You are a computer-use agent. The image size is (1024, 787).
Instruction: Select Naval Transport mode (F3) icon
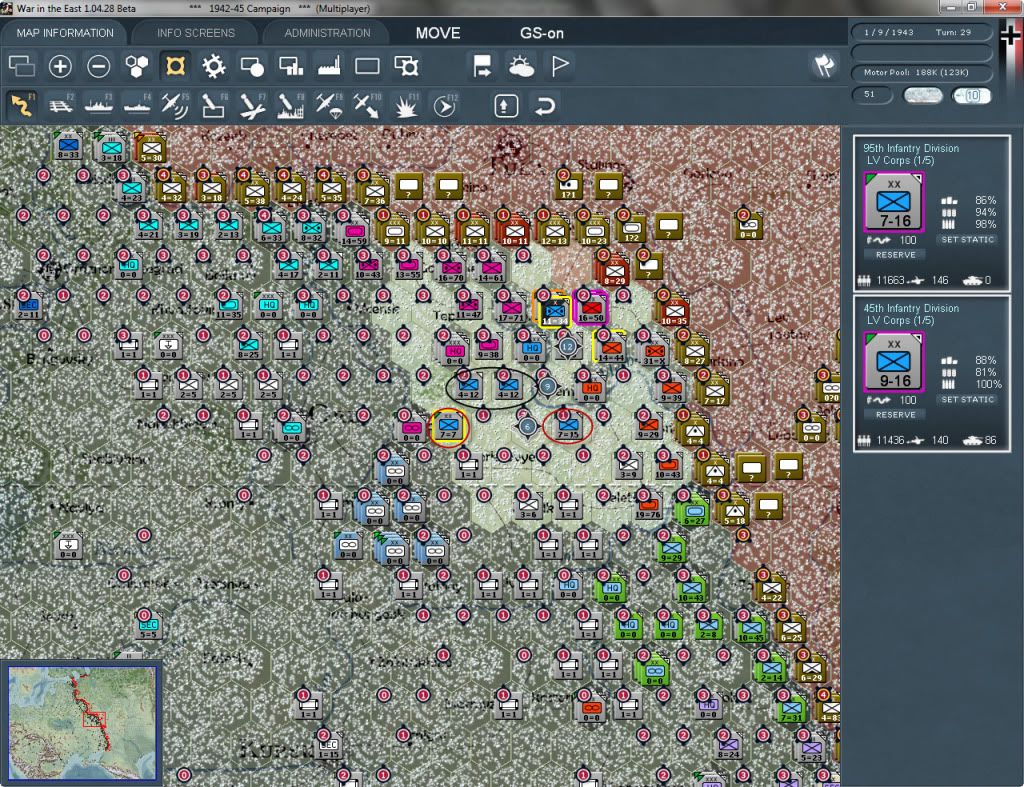pyautogui.click(x=99, y=105)
